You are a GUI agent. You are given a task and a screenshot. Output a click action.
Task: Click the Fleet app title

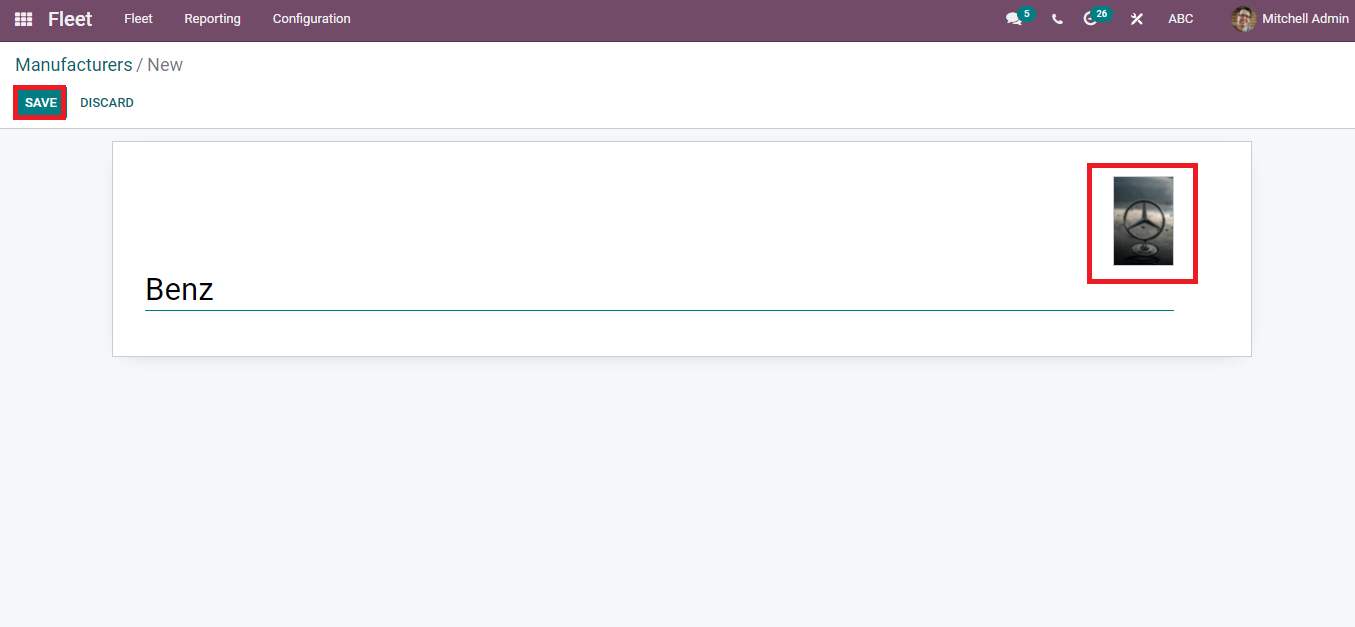pos(70,19)
